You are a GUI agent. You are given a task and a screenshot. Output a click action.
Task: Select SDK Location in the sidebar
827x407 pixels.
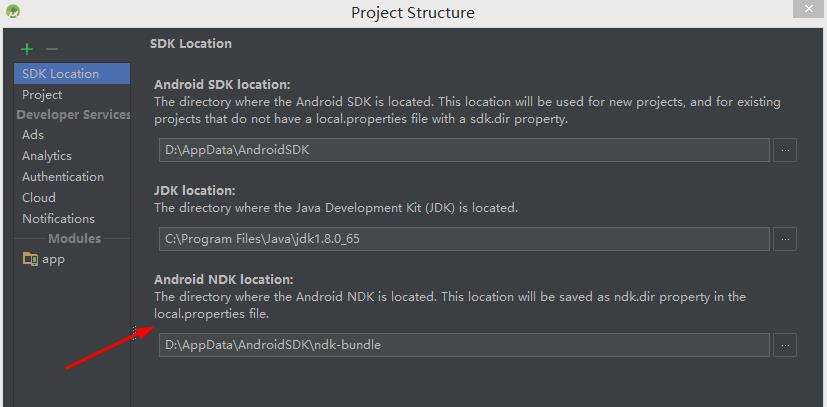point(72,74)
